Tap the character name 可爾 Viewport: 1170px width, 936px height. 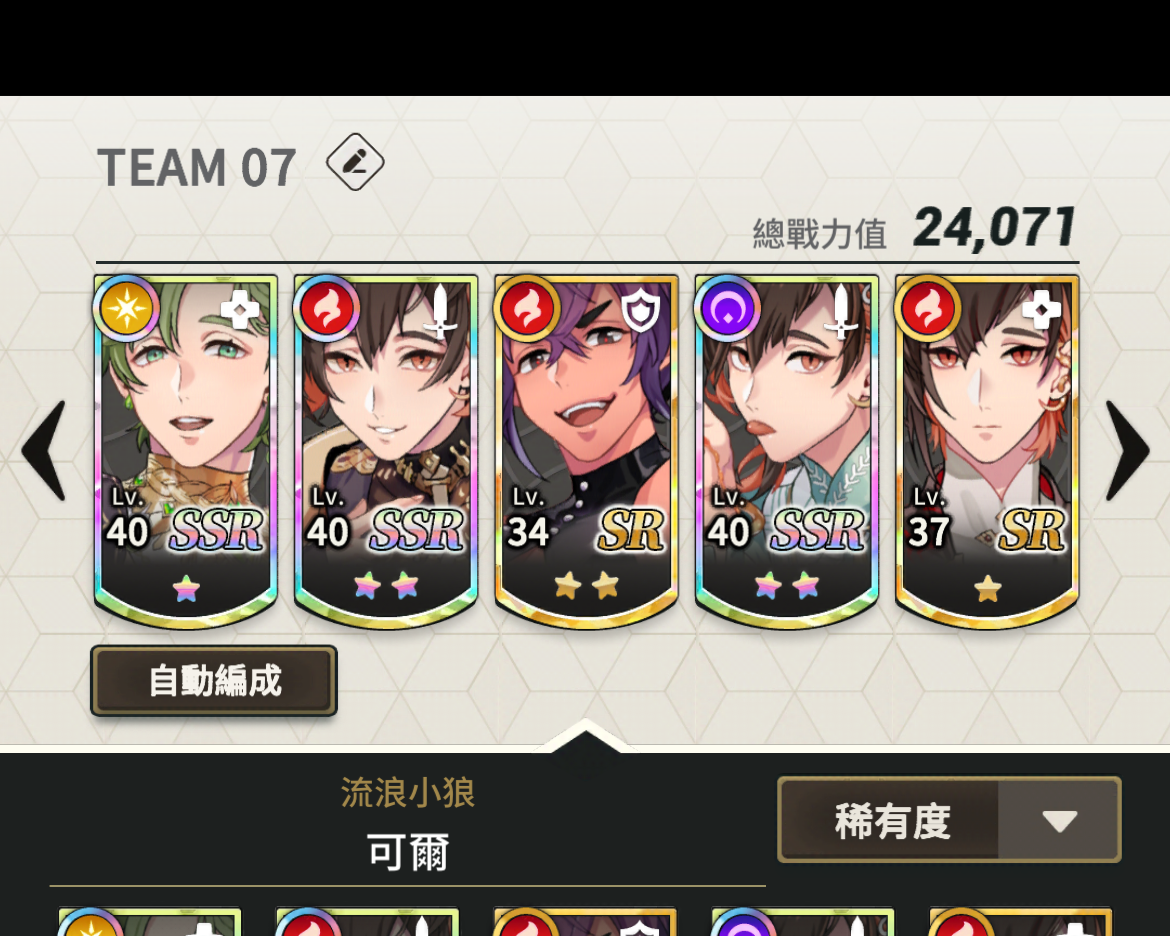407,852
